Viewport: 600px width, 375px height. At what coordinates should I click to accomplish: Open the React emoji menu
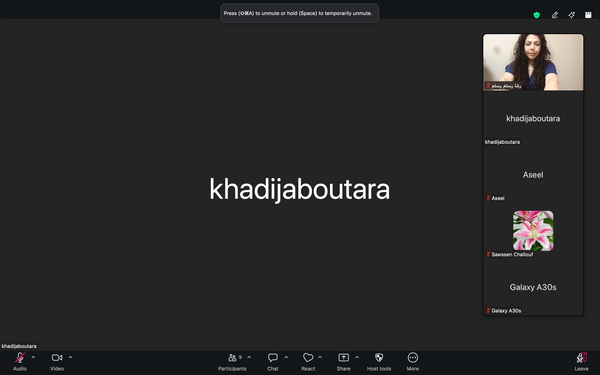click(x=308, y=361)
